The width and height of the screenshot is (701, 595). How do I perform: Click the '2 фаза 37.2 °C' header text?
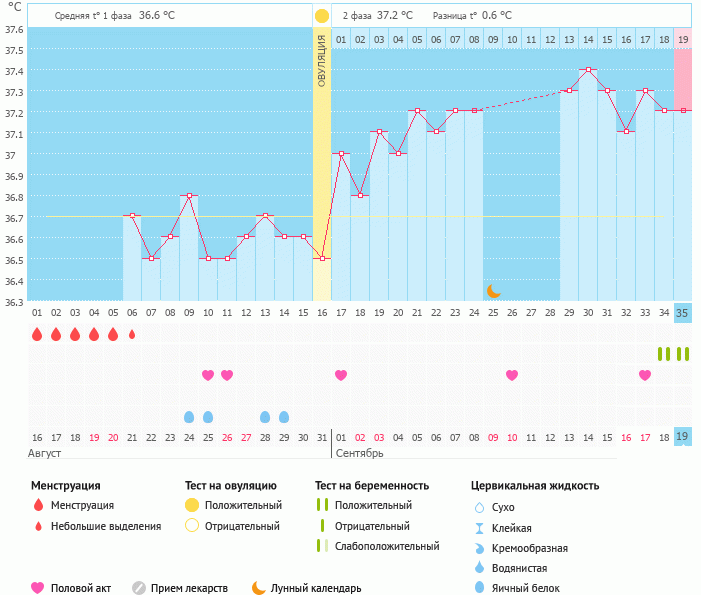click(x=377, y=16)
